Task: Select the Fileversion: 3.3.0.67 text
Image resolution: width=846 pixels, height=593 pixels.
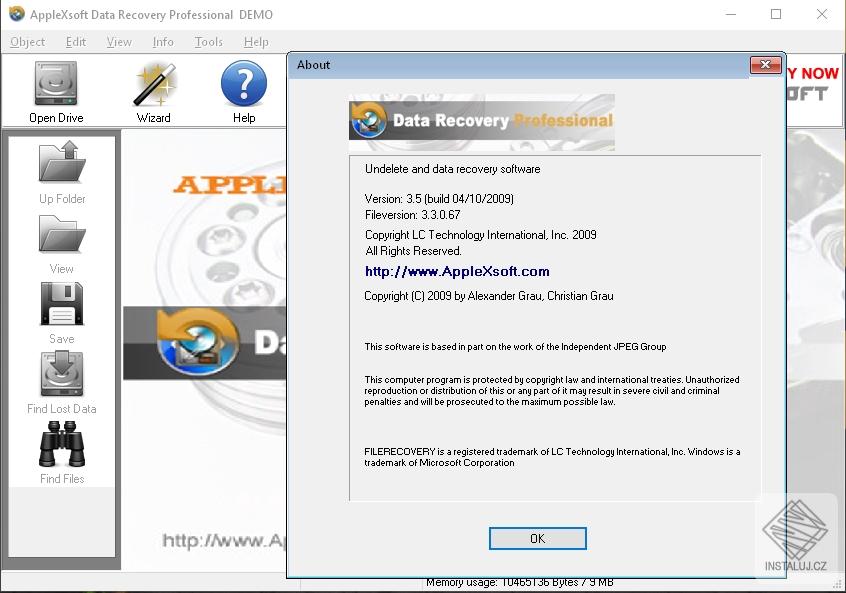Action: pyautogui.click(x=412, y=215)
